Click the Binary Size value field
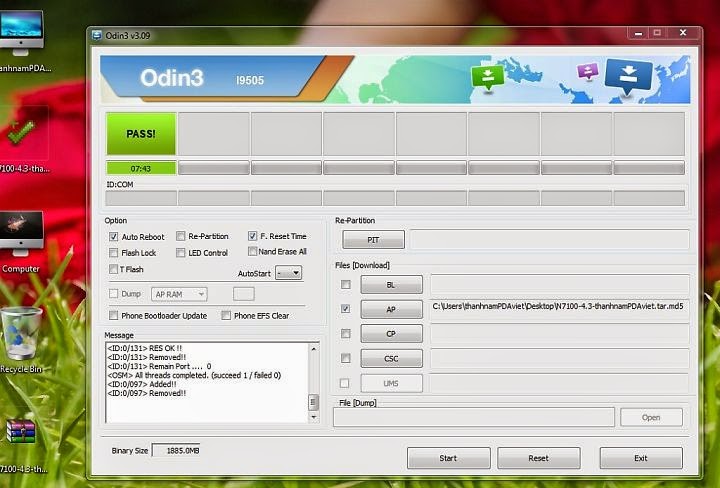The width and height of the screenshot is (720, 488). point(176,450)
